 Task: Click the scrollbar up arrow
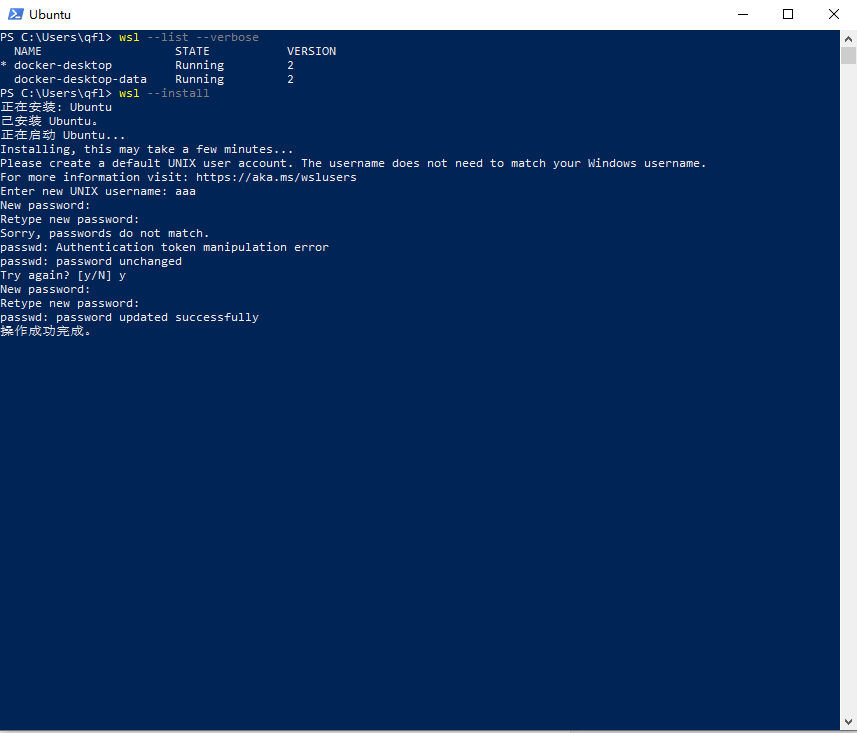(x=849, y=37)
